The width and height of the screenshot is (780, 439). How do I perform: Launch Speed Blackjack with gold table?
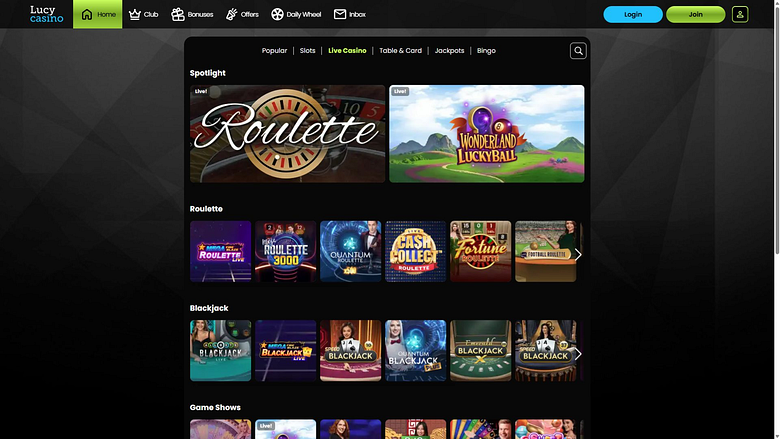(546, 351)
